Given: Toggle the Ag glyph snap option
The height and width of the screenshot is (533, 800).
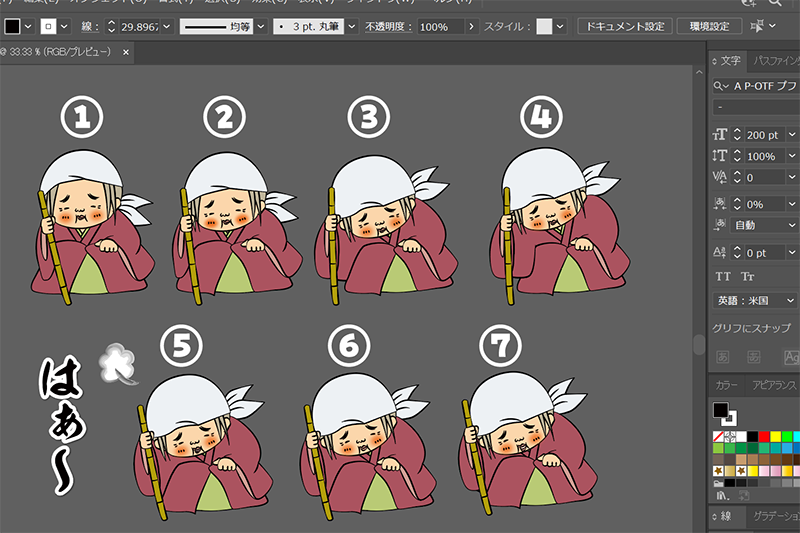Looking at the screenshot, I should (790, 356).
